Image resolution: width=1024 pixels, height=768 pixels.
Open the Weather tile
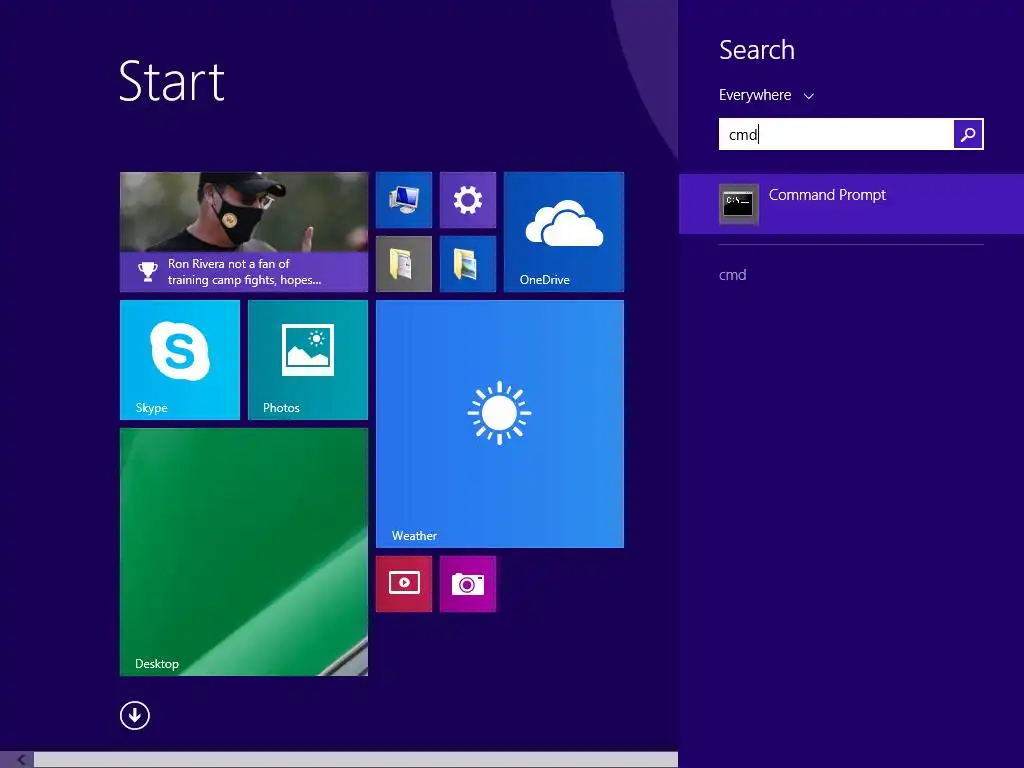pos(500,424)
